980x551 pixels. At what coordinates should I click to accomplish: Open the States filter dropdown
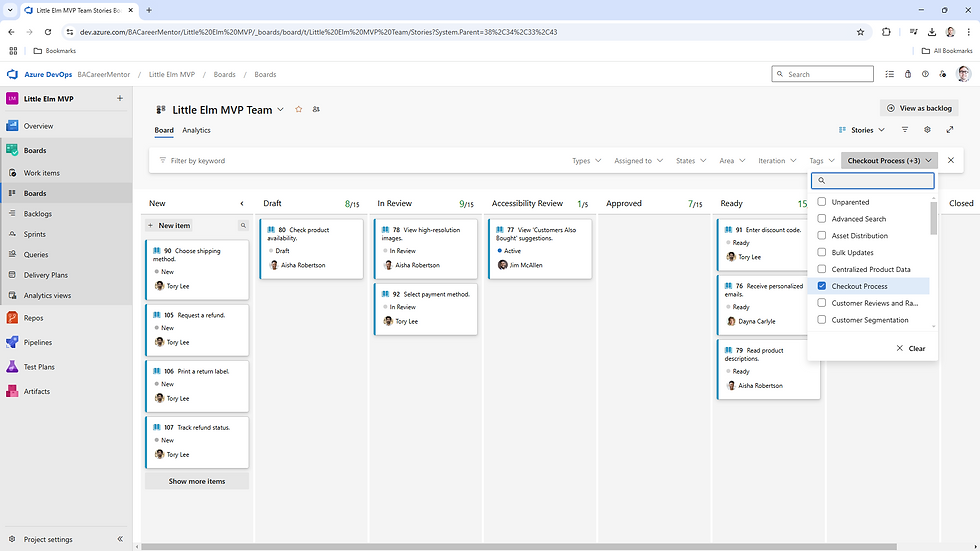click(691, 161)
